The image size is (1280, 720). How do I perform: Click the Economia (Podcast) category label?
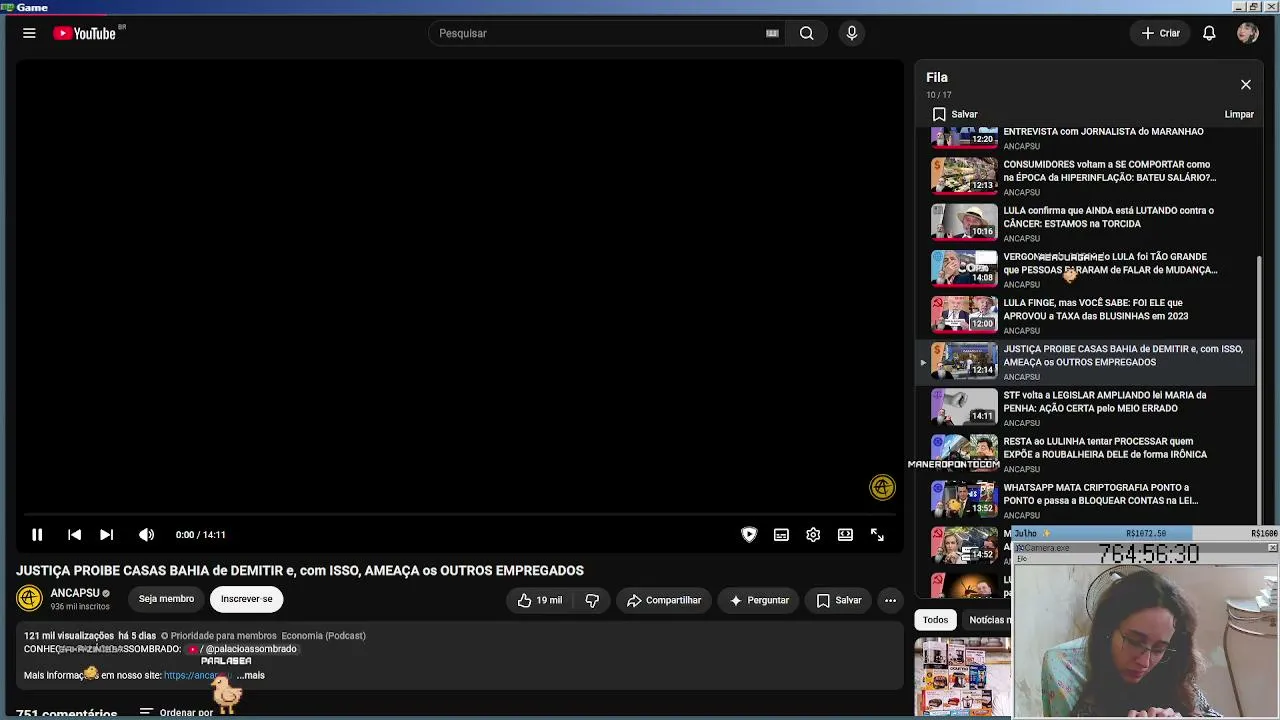pos(323,636)
